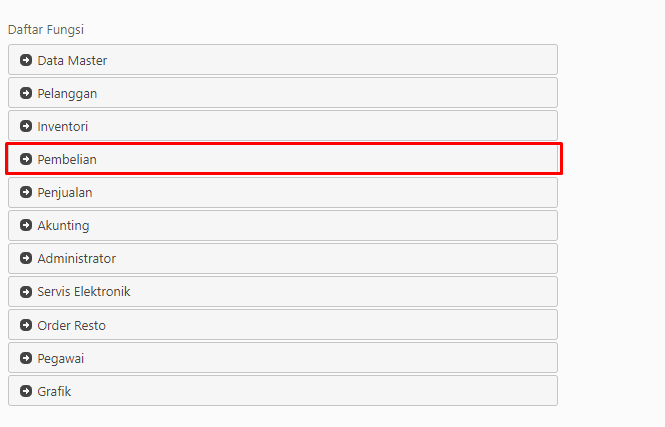The width and height of the screenshot is (665, 427).
Task: Select the Servis Elektronik entry text
Action: tap(84, 292)
